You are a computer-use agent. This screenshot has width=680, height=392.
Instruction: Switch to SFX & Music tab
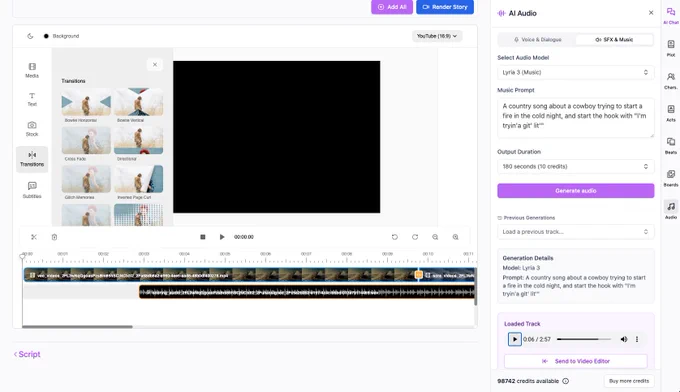(x=614, y=39)
